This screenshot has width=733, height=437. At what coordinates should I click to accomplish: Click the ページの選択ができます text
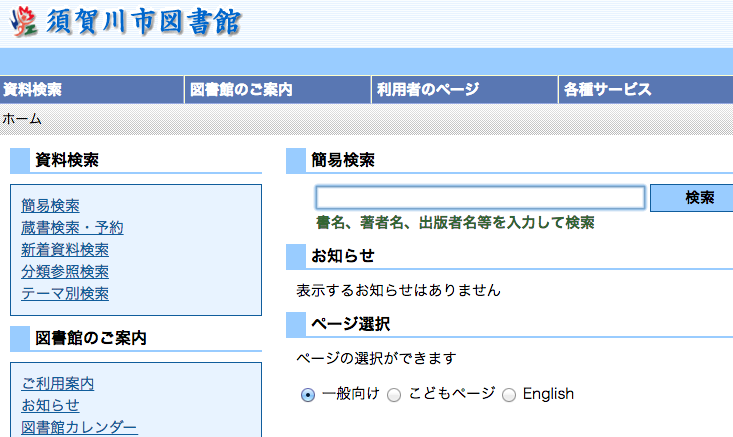coord(376,358)
